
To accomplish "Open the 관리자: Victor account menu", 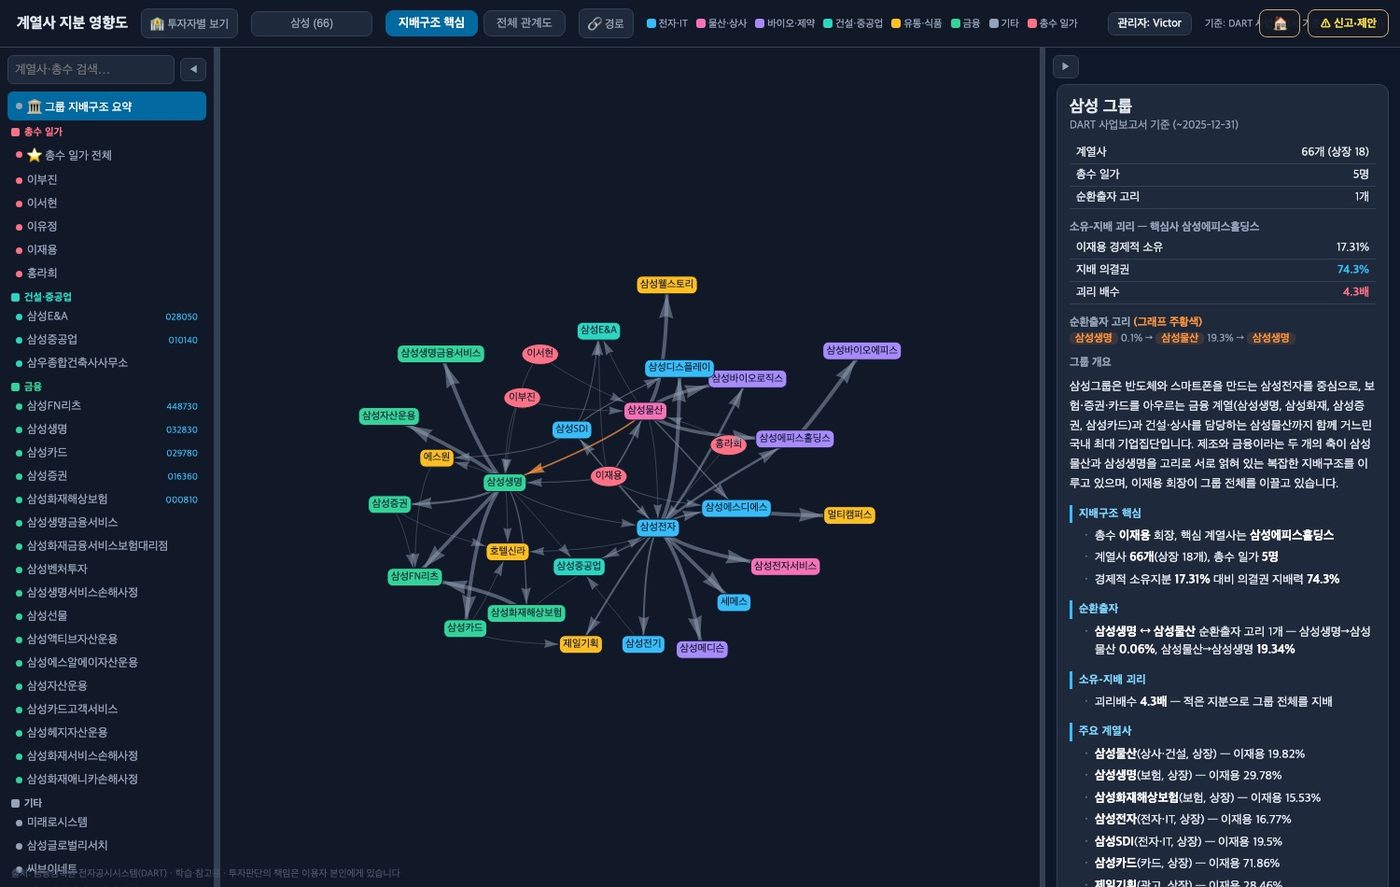I will [x=1149, y=23].
